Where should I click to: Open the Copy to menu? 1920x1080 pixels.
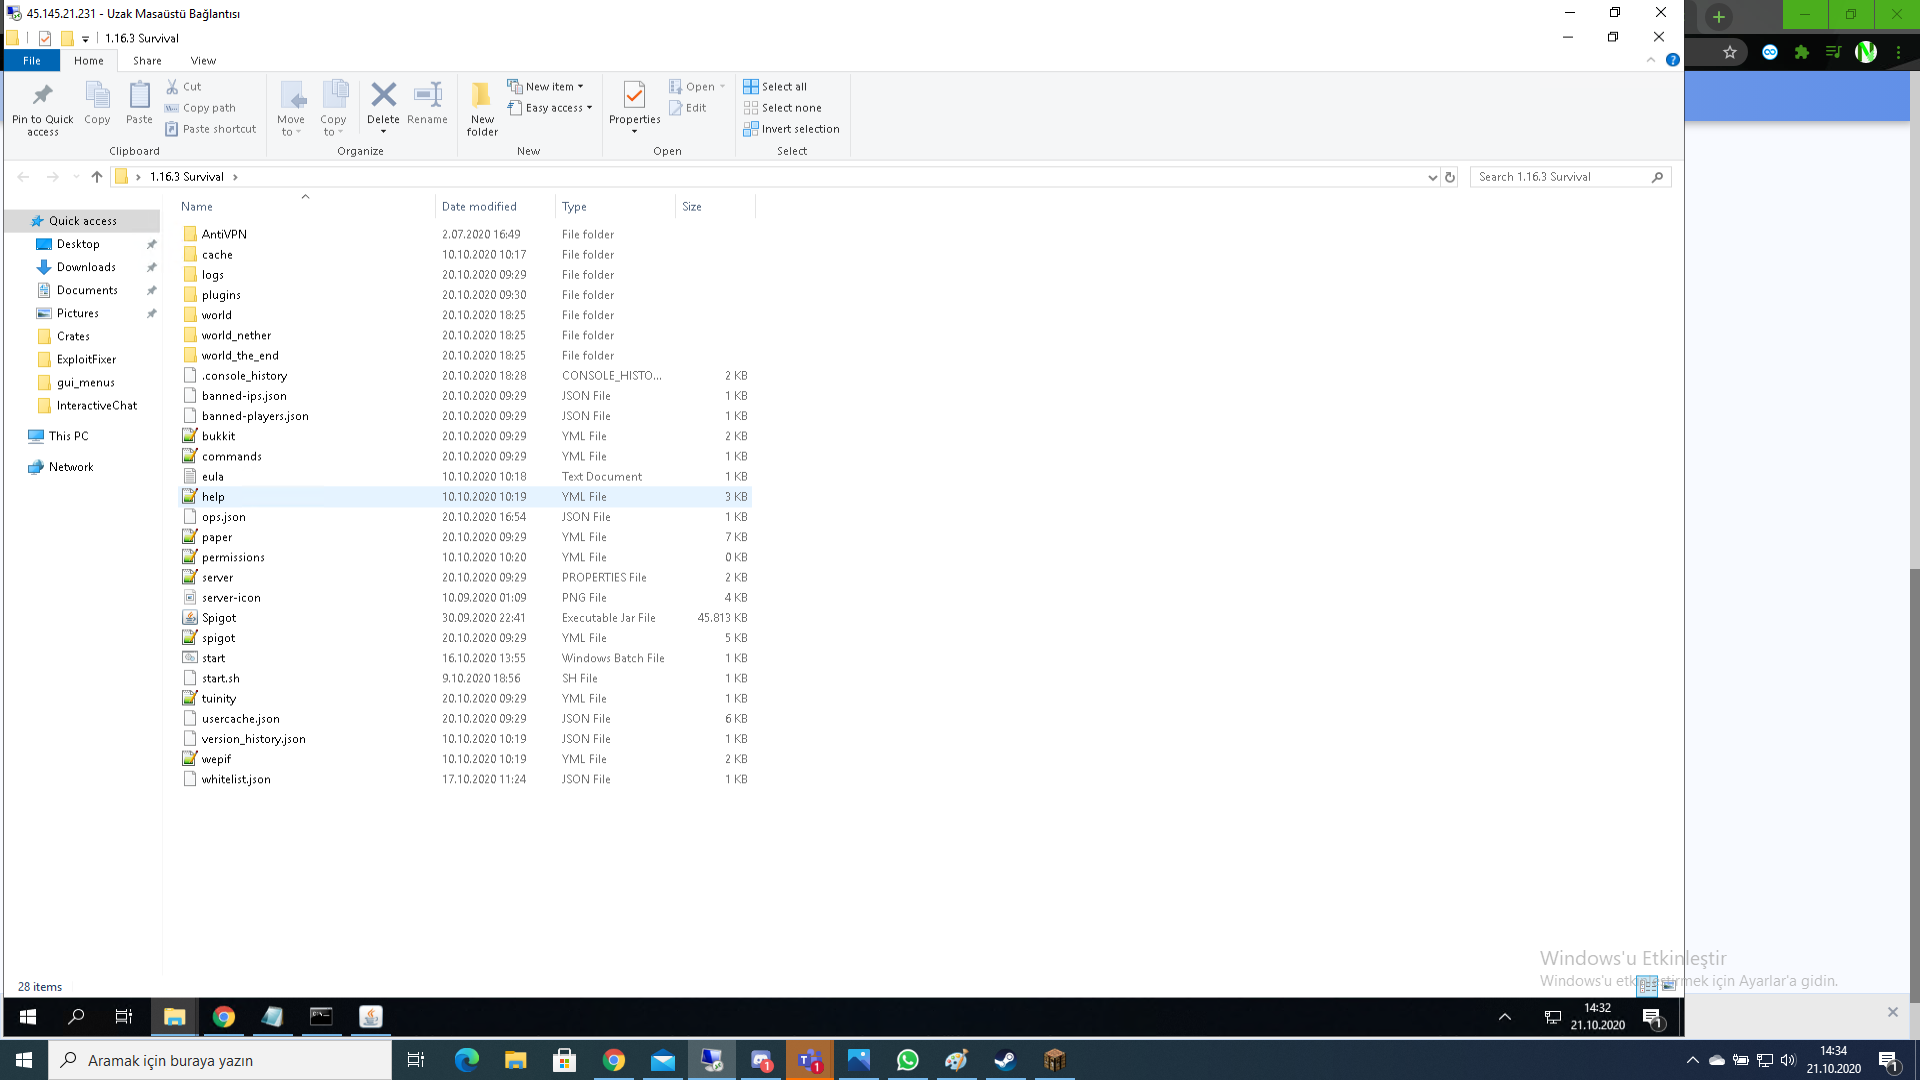(333, 108)
